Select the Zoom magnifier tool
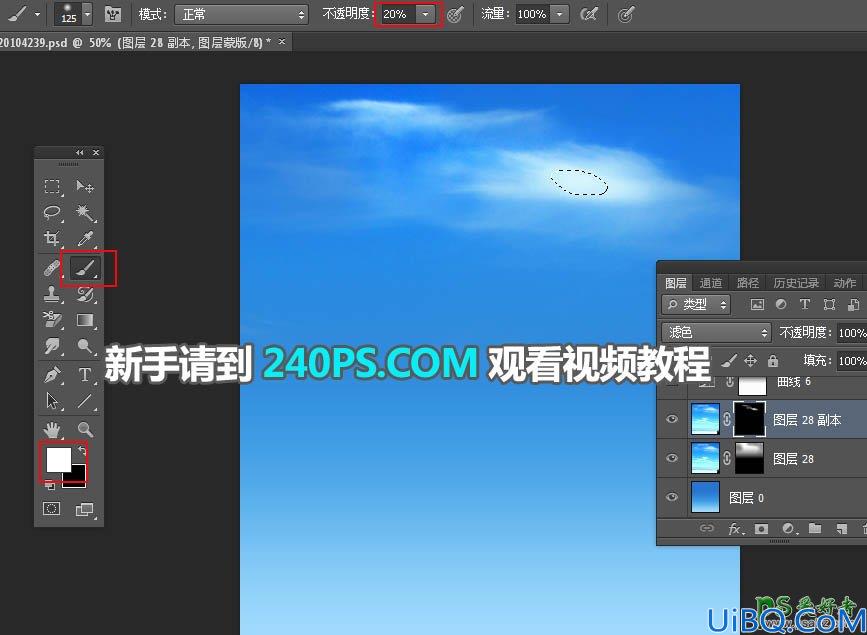Image resolution: width=867 pixels, height=635 pixels. click(85, 430)
